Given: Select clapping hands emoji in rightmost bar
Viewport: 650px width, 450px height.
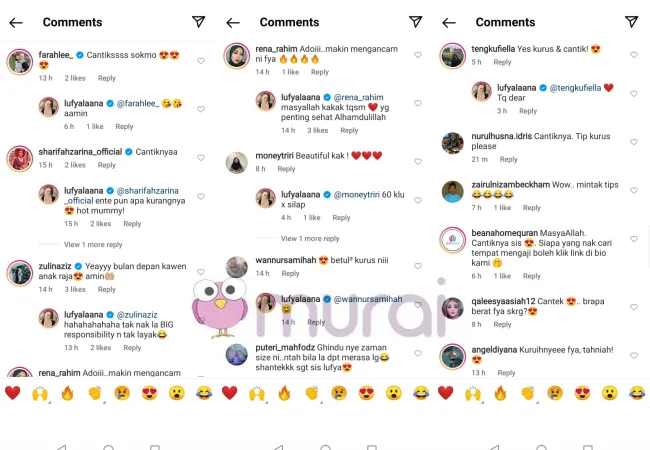Looking at the screenshot, I should pyautogui.click(x=528, y=393).
